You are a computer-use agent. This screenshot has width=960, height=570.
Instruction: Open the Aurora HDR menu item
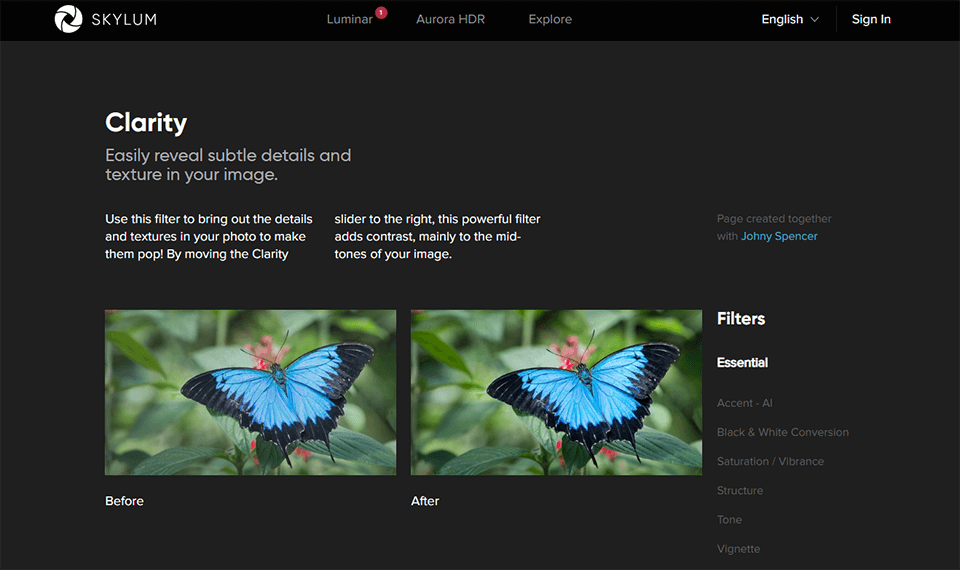pos(451,20)
